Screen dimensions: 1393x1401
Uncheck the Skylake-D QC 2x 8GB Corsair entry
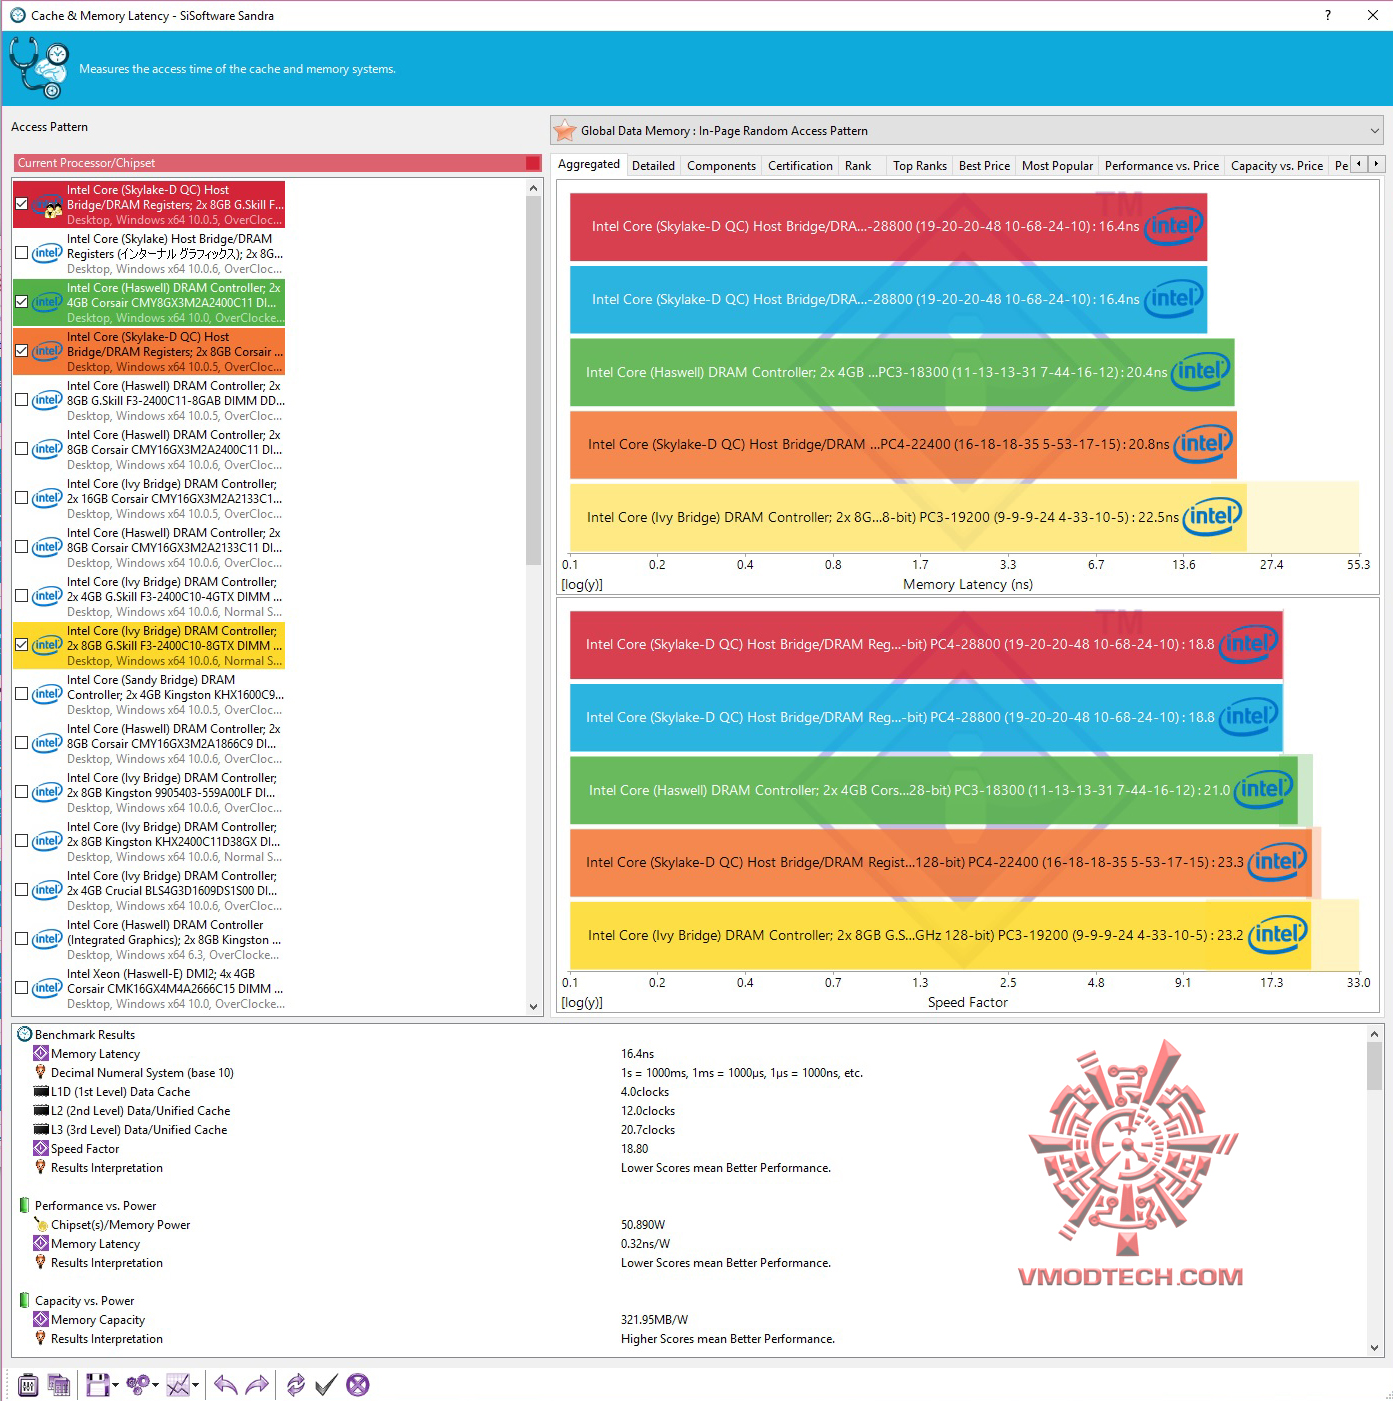click(22, 351)
